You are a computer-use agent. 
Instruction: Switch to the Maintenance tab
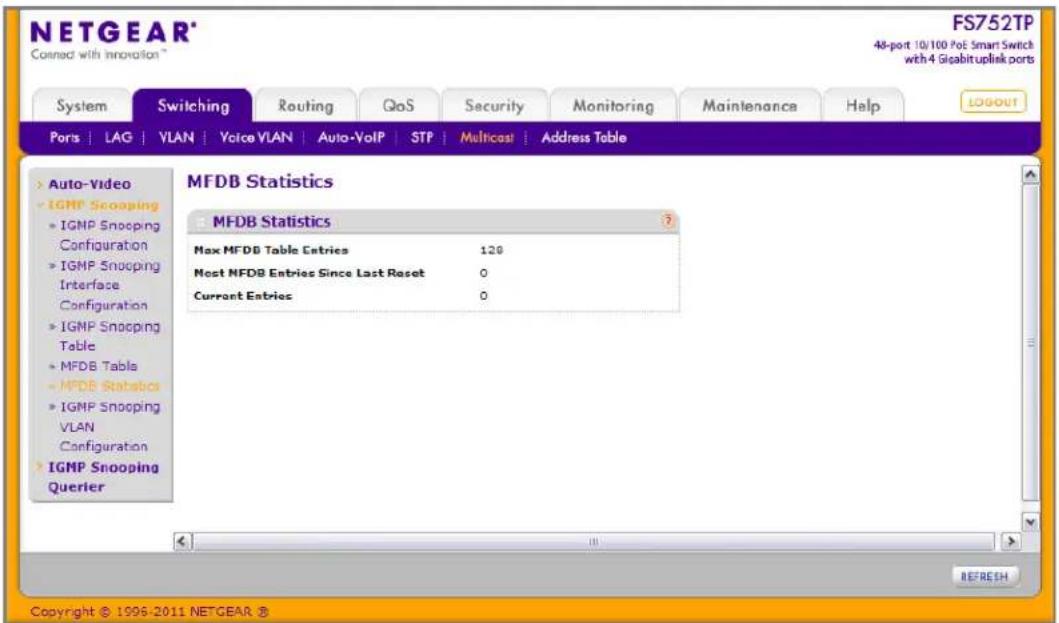750,106
